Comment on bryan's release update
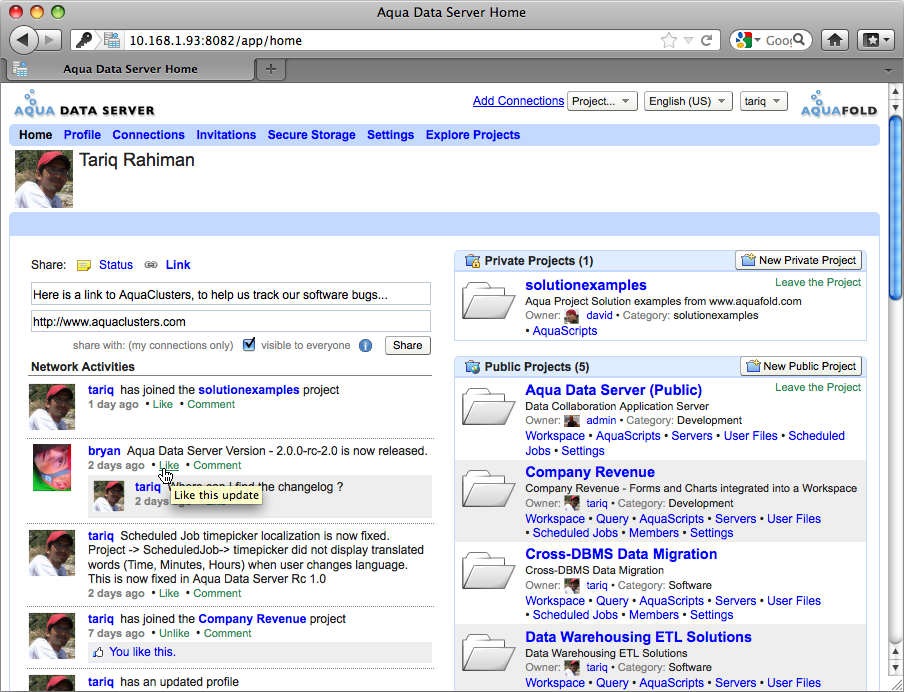Screen dimensions: 904x692 (217, 465)
